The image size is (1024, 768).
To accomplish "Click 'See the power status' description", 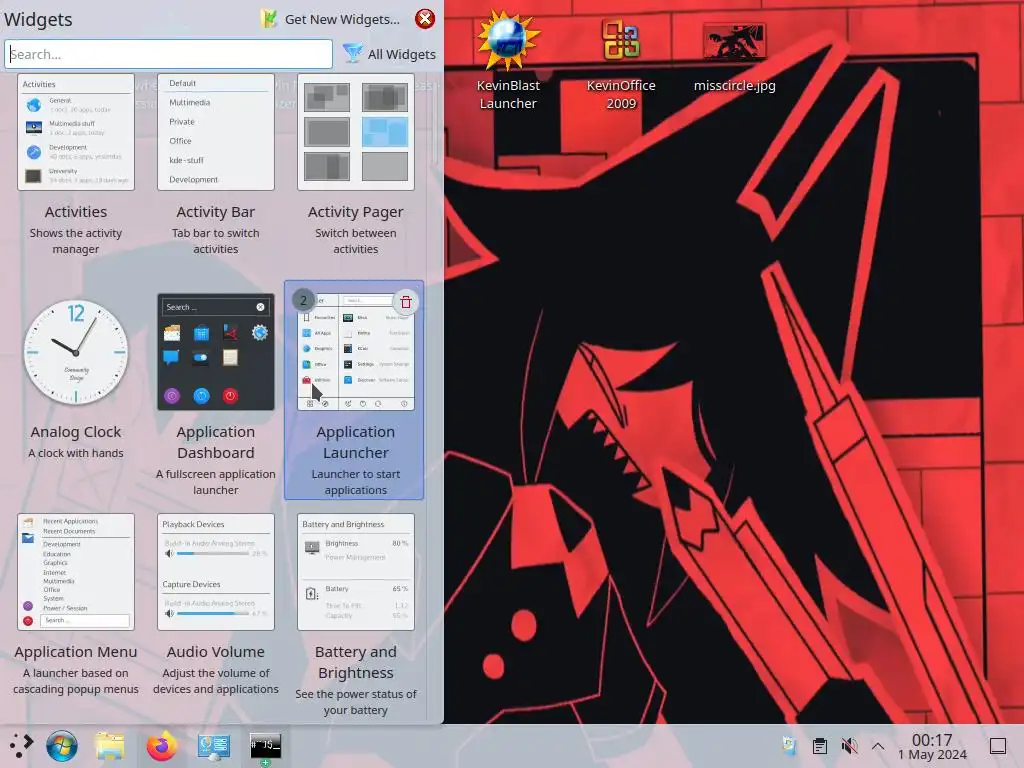I will tap(356, 702).
